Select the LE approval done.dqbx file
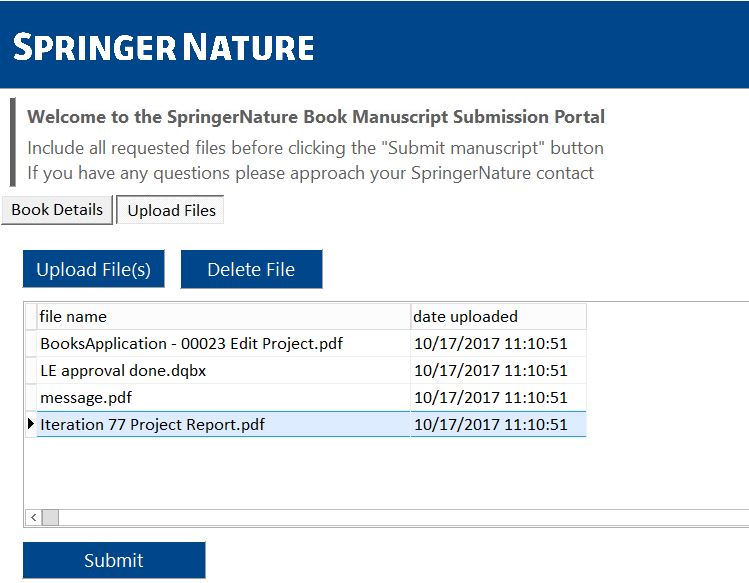Screen dimensions: 749x583 click(x=123, y=370)
